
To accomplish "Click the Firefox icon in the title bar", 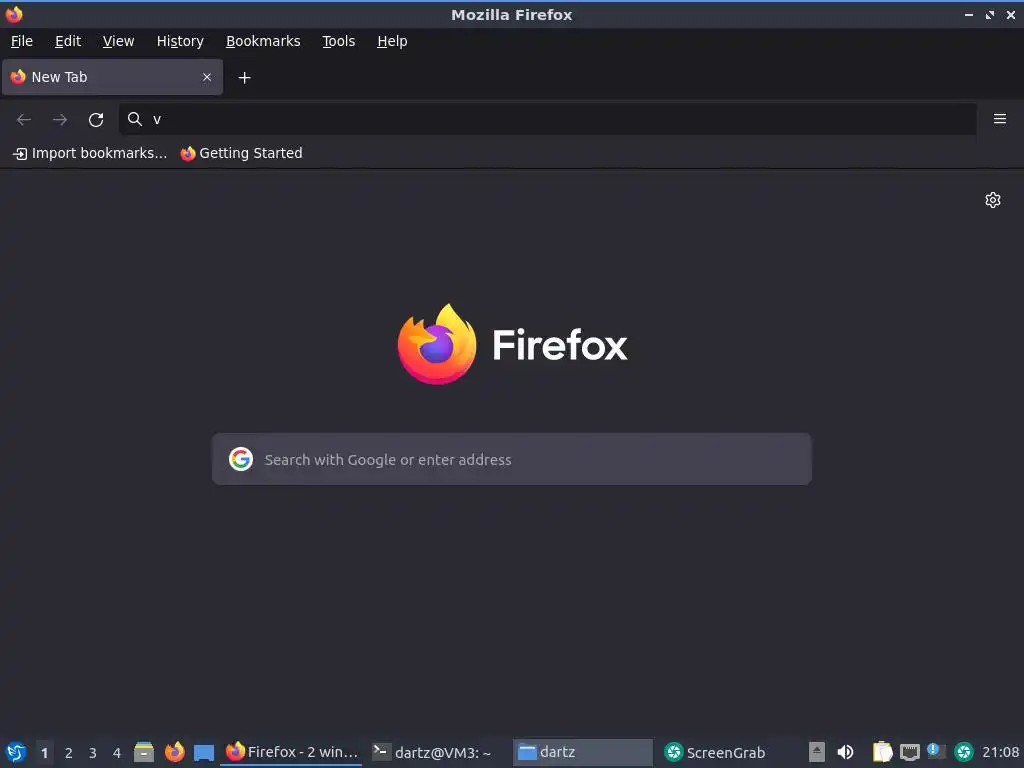I will (x=14, y=14).
